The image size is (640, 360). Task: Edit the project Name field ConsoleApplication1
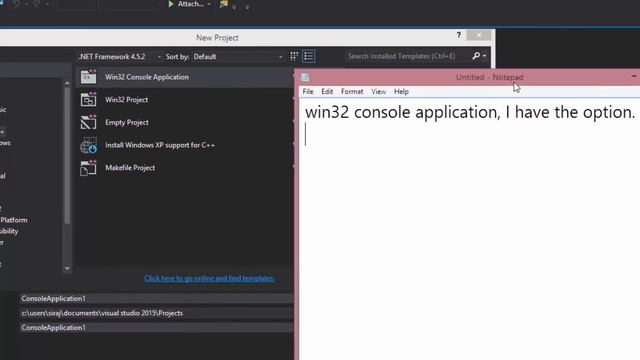156,299
